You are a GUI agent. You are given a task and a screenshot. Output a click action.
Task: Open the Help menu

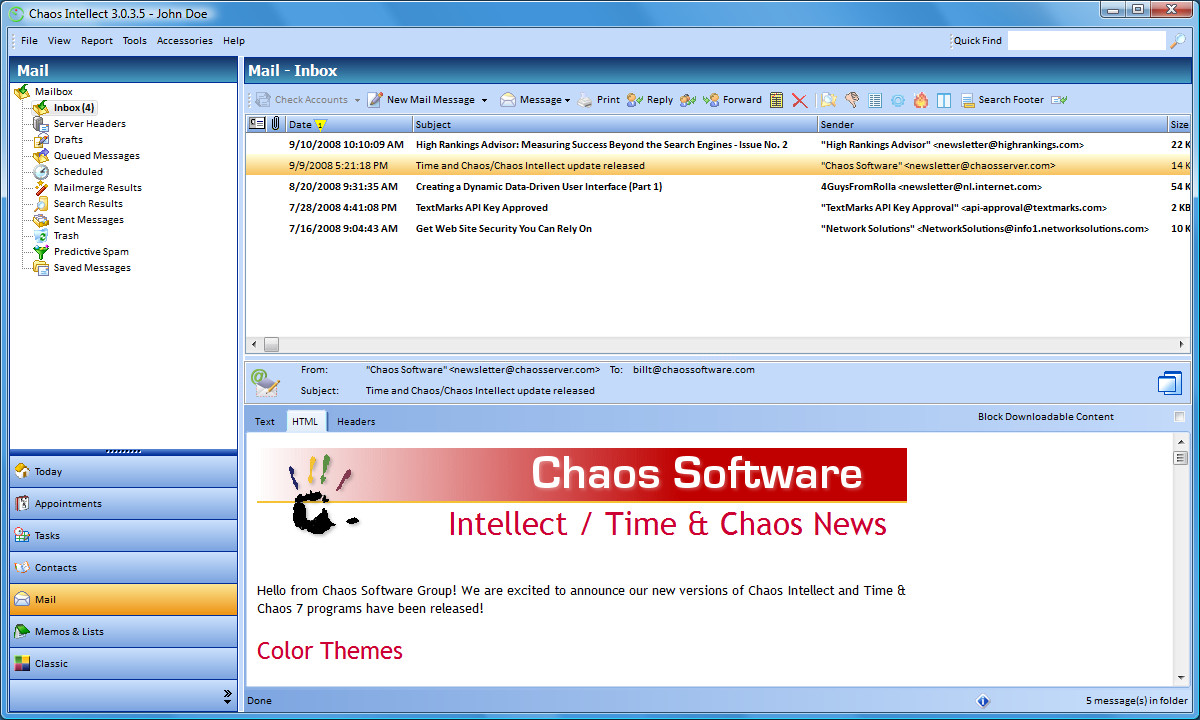click(234, 41)
